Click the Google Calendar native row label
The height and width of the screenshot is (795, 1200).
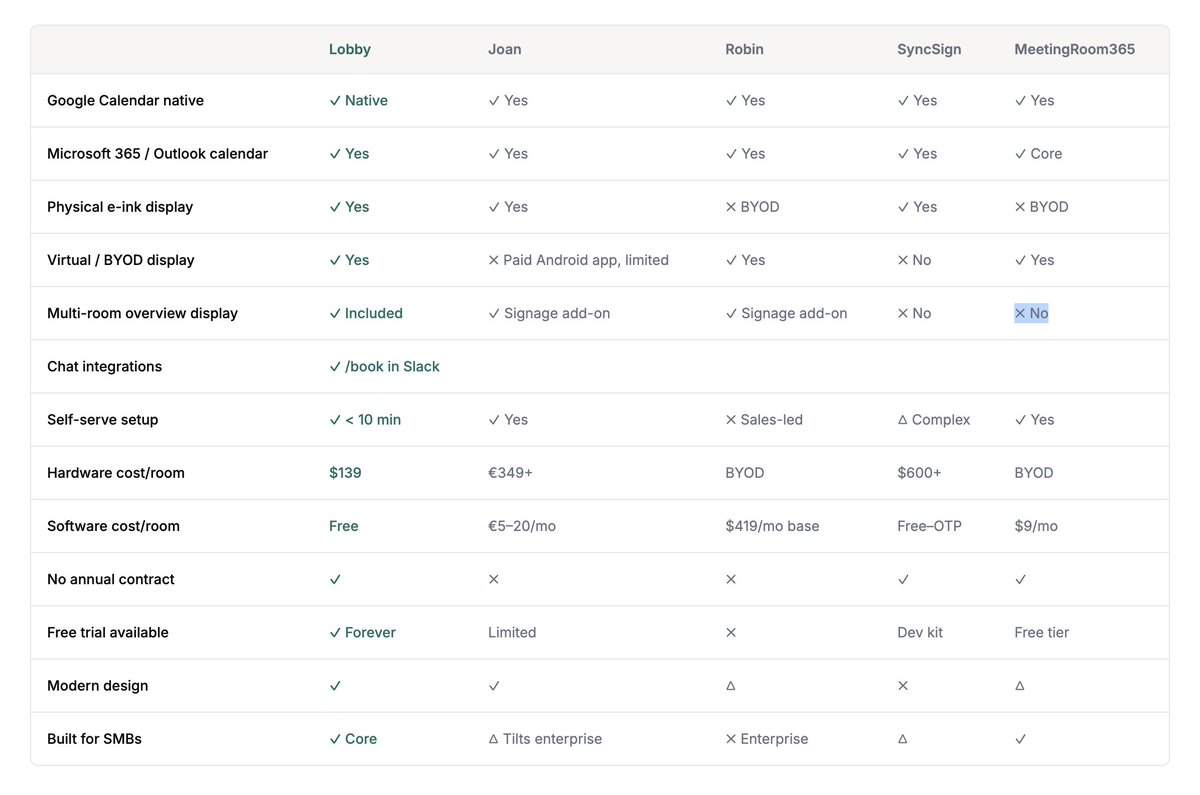[125, 100]
